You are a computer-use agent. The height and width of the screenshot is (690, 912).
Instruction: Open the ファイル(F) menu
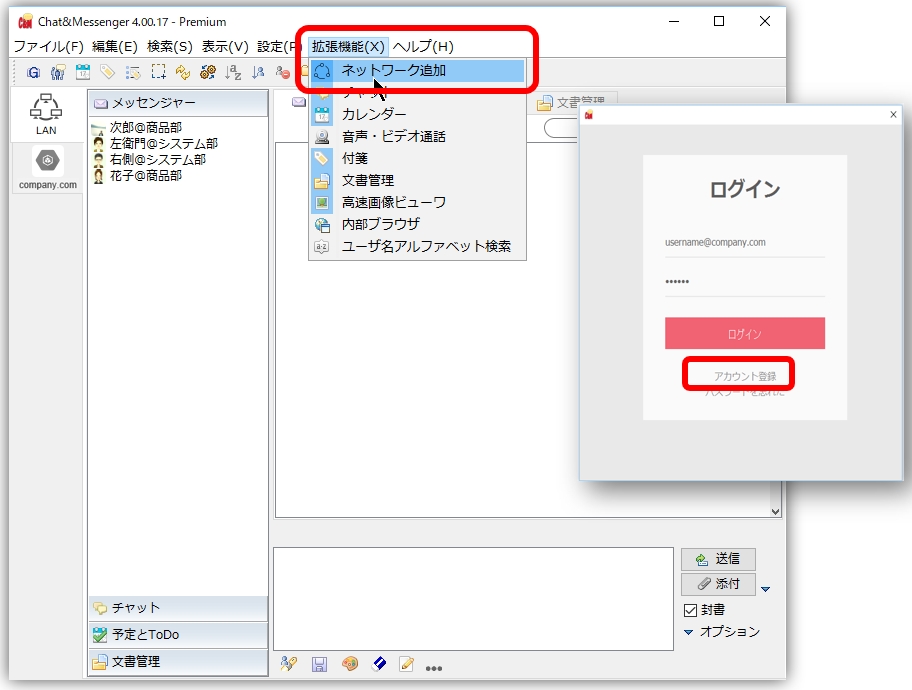(48, 46)
